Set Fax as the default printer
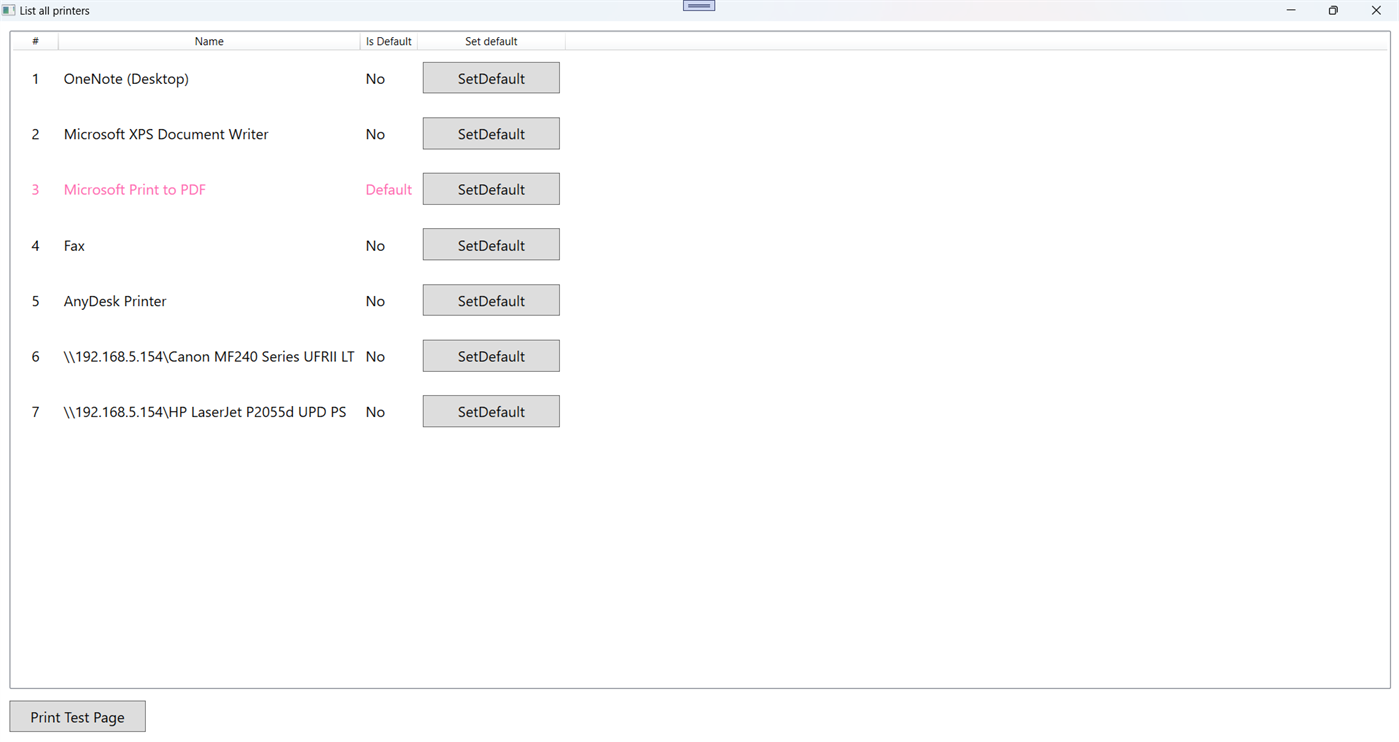1399x742 pixels. (490, 244)
